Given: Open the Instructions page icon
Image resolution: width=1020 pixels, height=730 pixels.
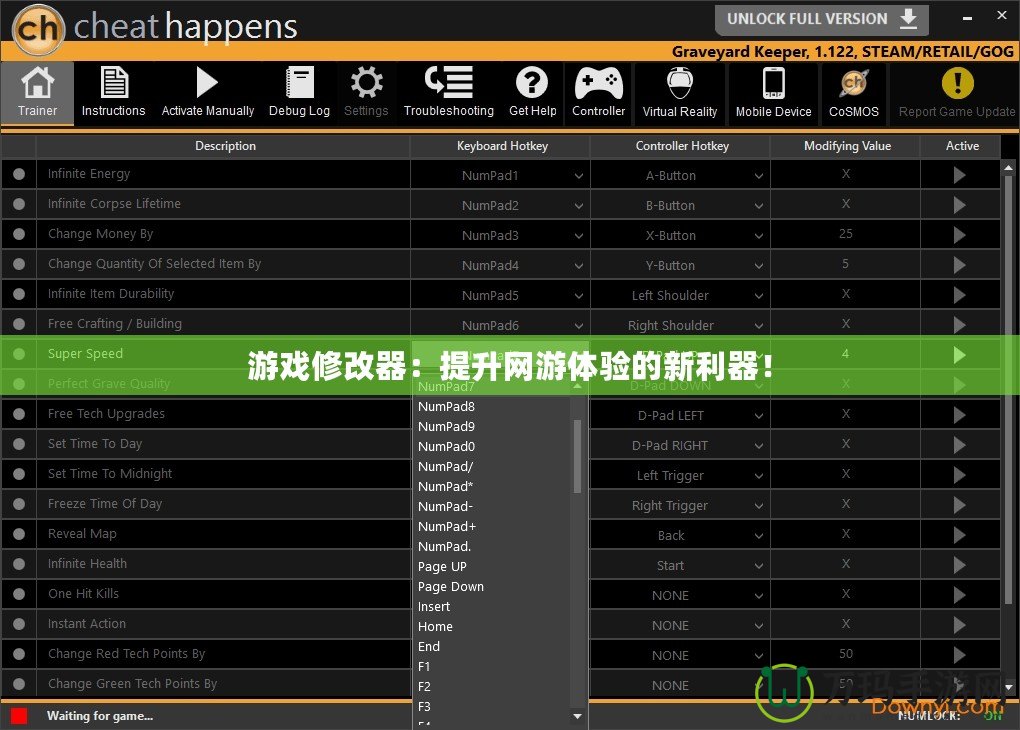Looking at the screenshot, I should (114, 83).
